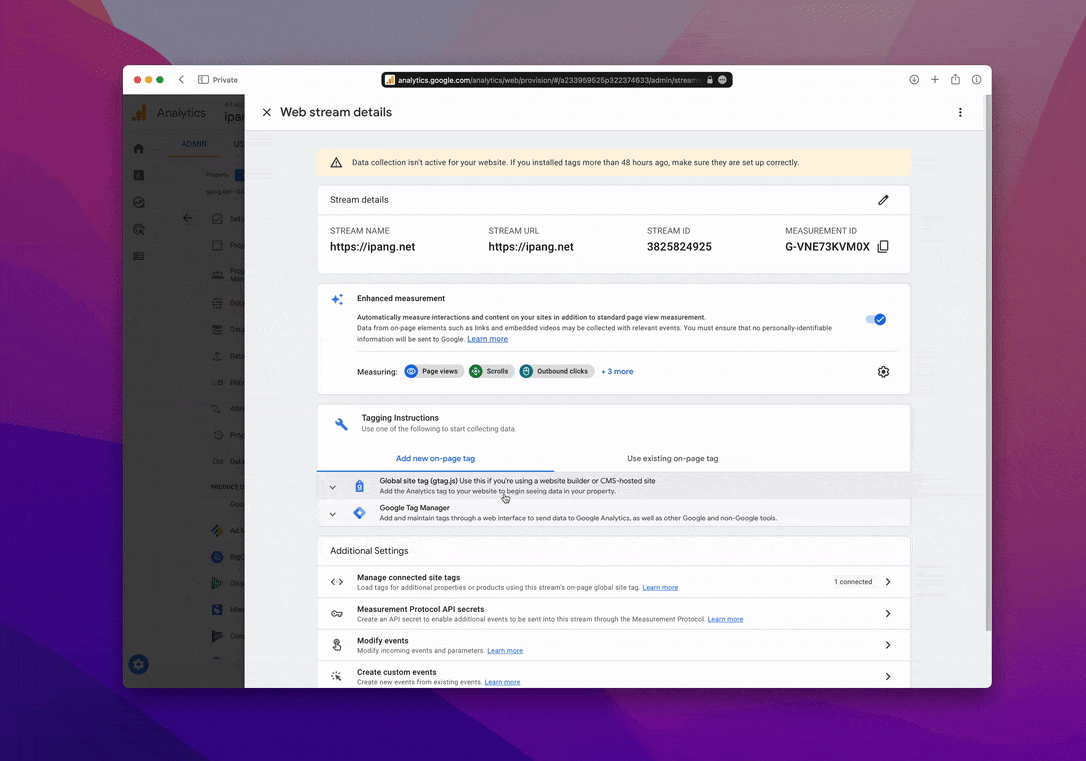Expand the Google Tag Manager section
Viewport: 1086px width, 761px height.
click(x=333, y=514)
